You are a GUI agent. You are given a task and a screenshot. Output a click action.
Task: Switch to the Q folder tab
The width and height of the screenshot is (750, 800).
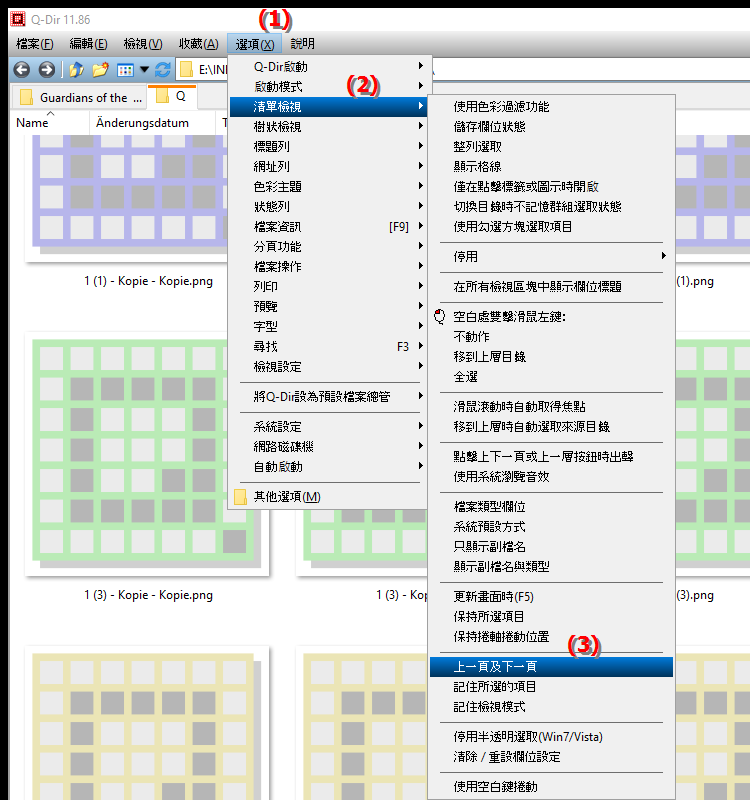click(172, 96)
